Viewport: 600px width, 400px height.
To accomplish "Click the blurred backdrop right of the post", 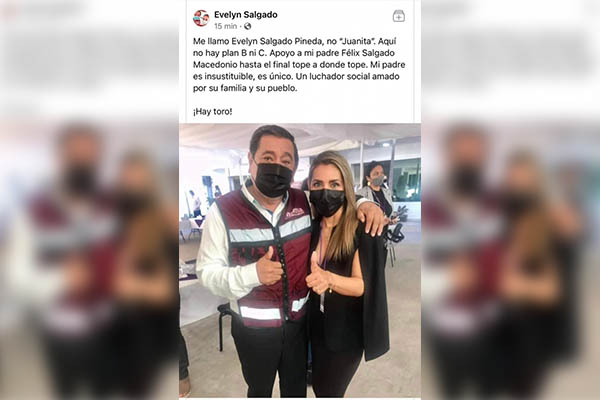I will click(510, 200).
